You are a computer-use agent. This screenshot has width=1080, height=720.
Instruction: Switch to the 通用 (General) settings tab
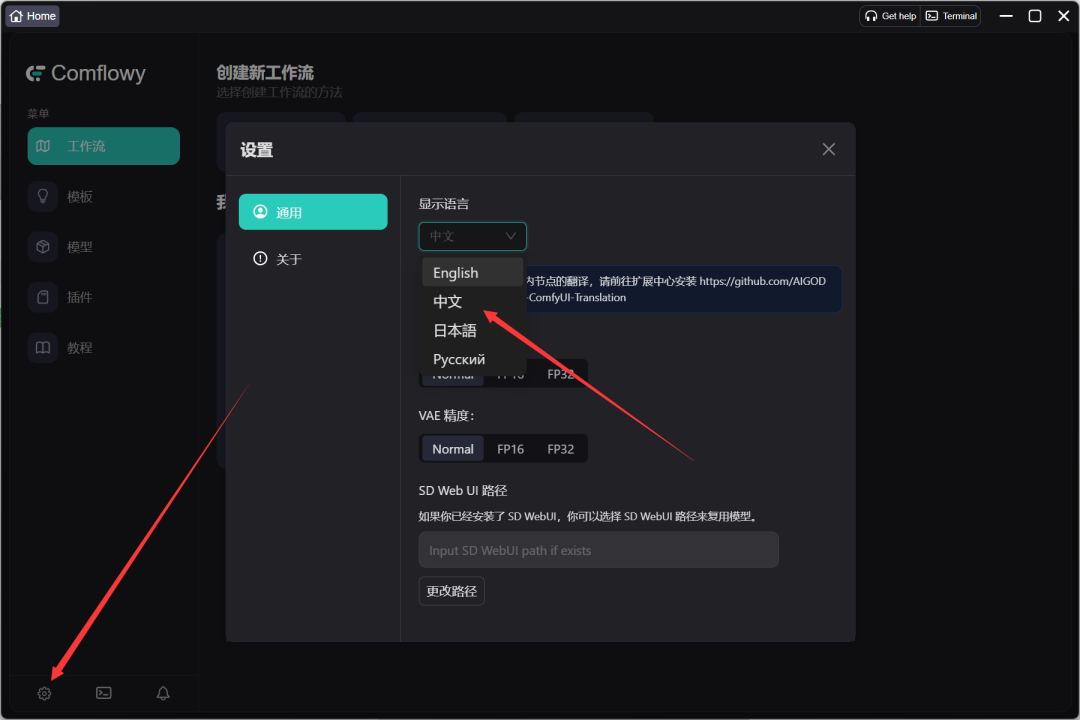pyautogui.click(x=313, y=211)
